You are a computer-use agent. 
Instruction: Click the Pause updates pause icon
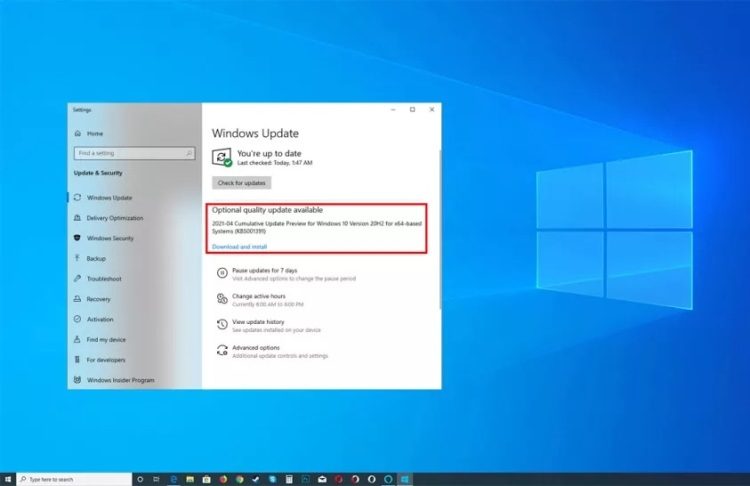click(220, 273)
